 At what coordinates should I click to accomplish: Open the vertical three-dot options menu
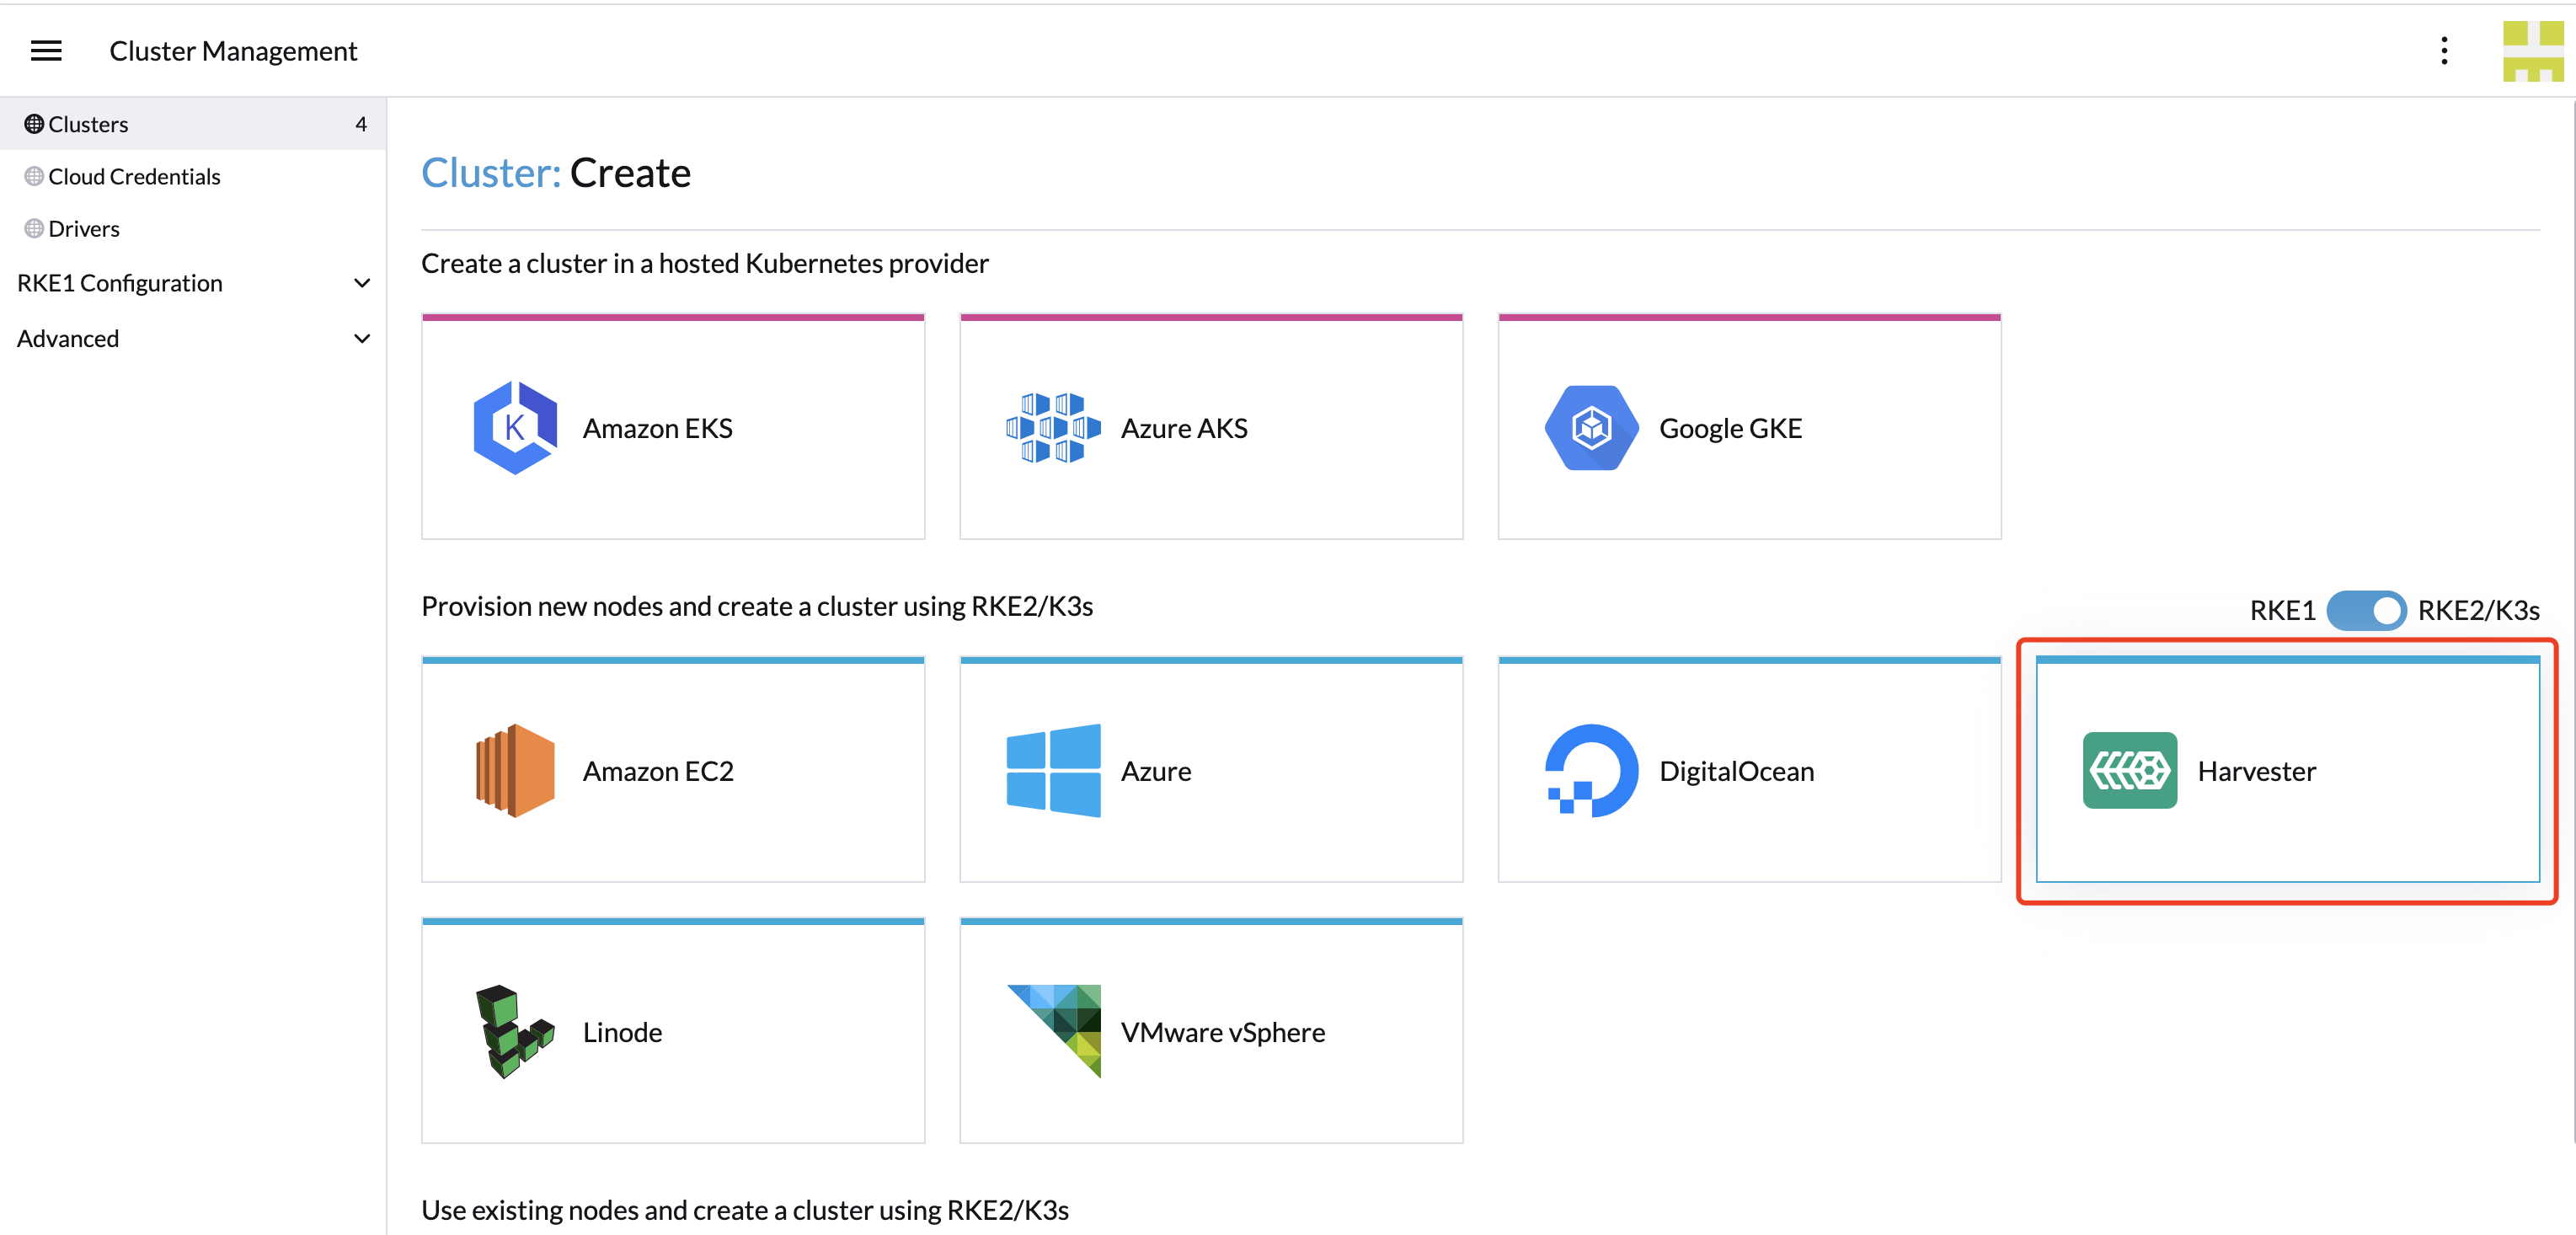pos(2443,51)
